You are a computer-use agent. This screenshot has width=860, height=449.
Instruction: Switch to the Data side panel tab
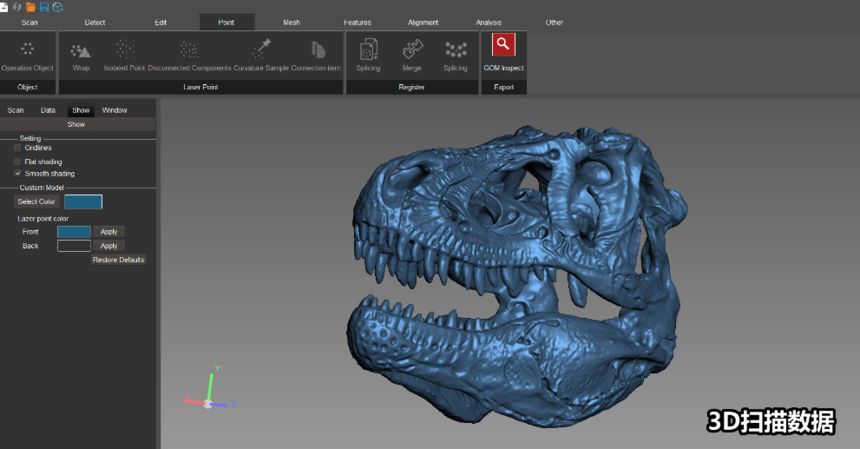(x=48, y=110)
